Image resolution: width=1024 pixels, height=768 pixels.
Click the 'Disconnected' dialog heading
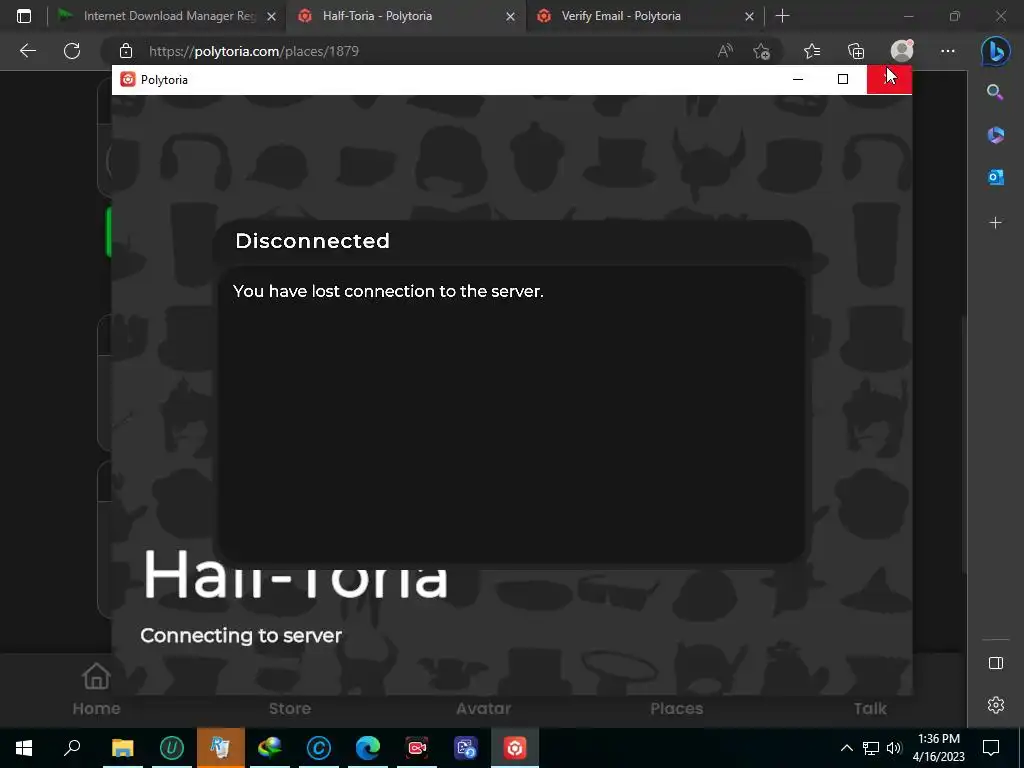[x=312, y=241]
